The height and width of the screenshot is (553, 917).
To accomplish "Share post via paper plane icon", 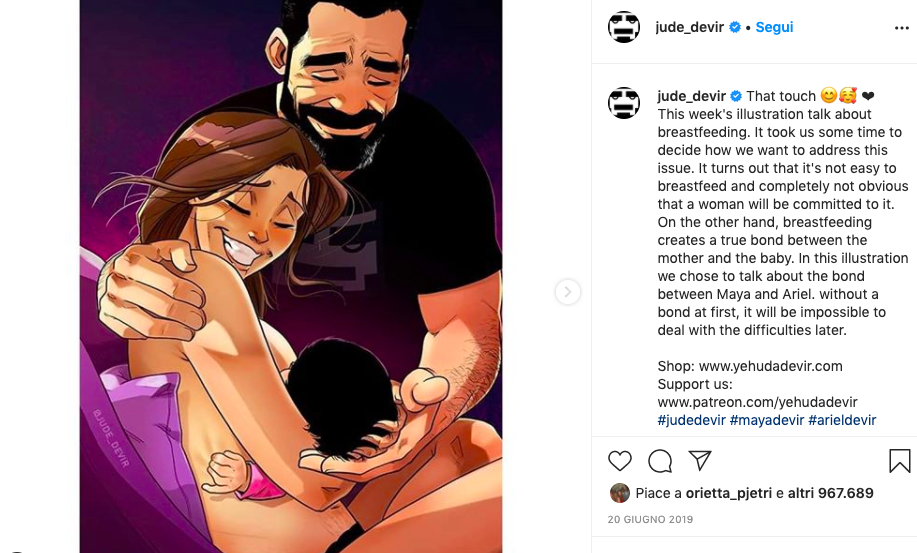I will [700, 460].
